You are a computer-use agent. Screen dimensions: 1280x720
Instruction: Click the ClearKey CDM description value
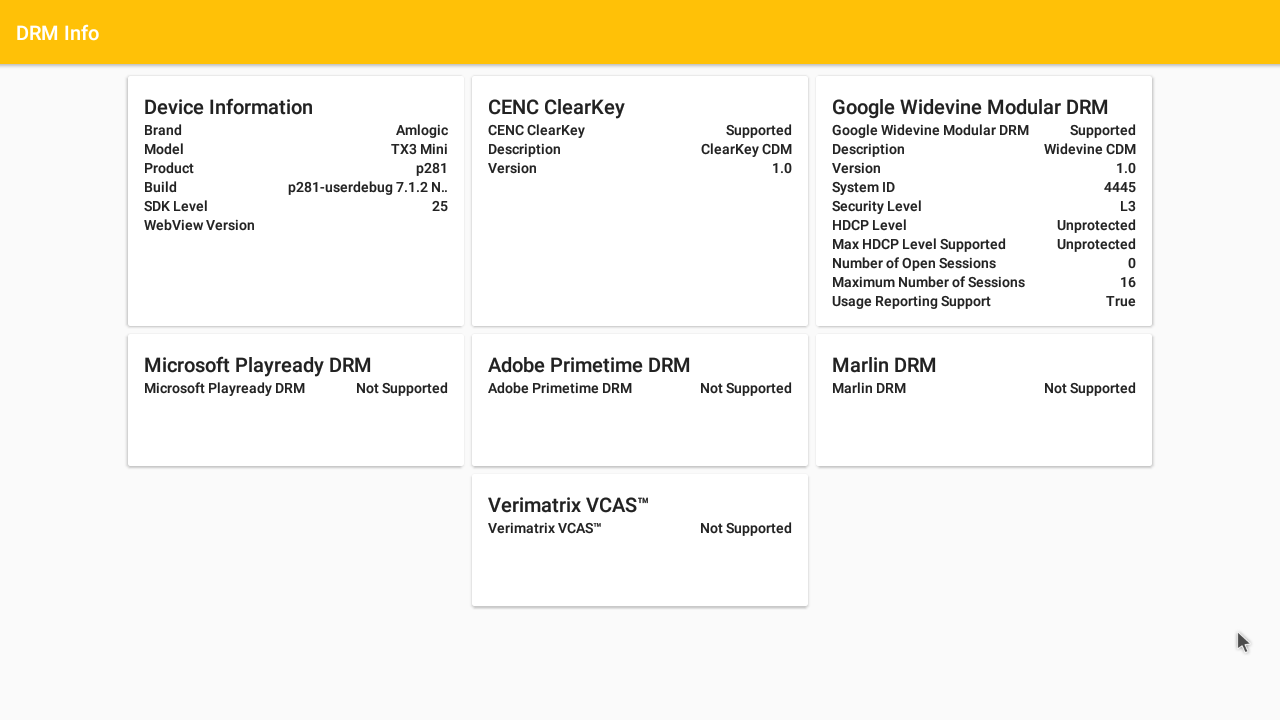click(x=746, y=149)
